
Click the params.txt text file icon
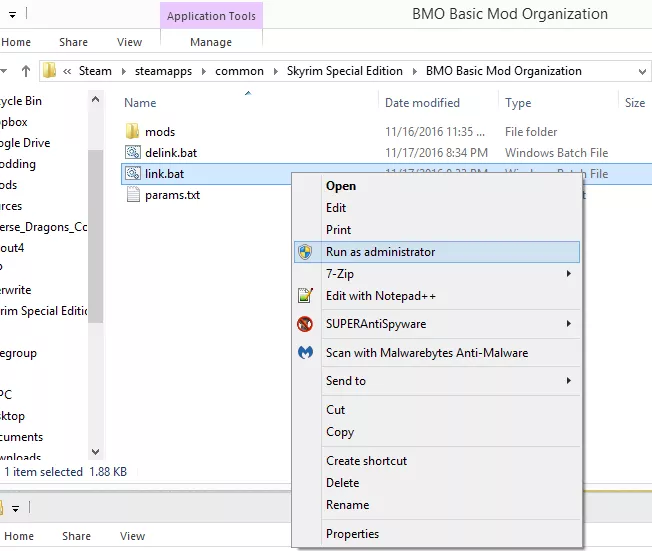[x=133, y=195]
